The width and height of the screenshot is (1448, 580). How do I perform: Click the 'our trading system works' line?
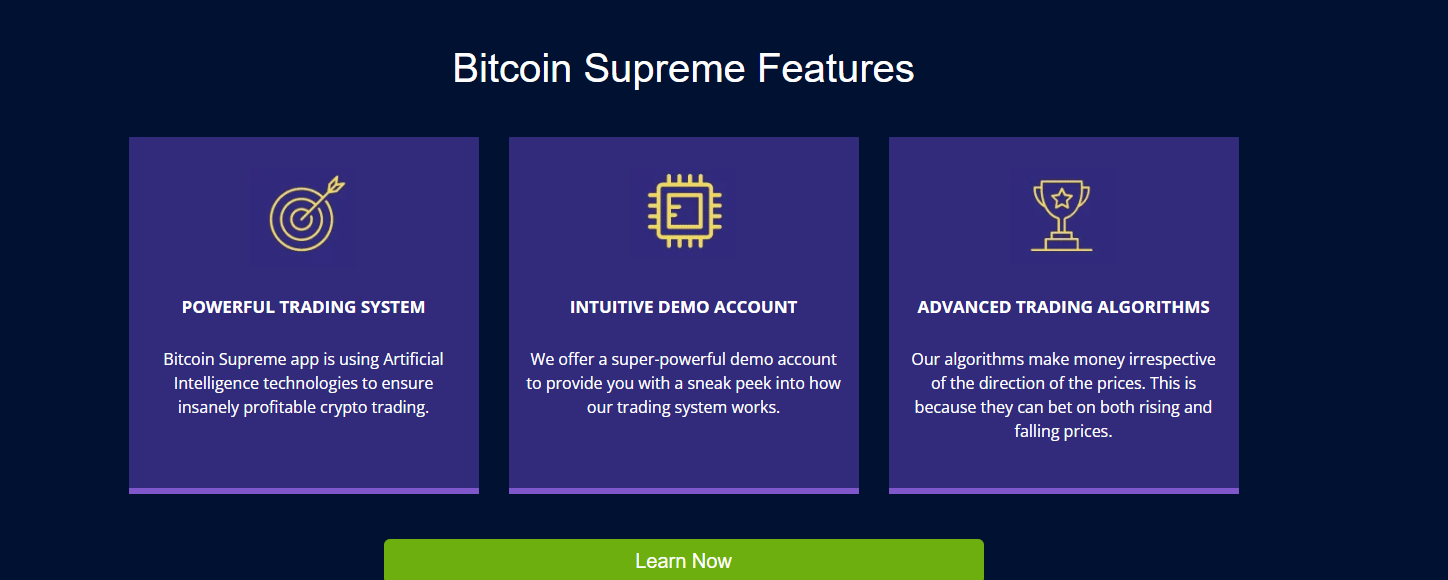(684, 407)
